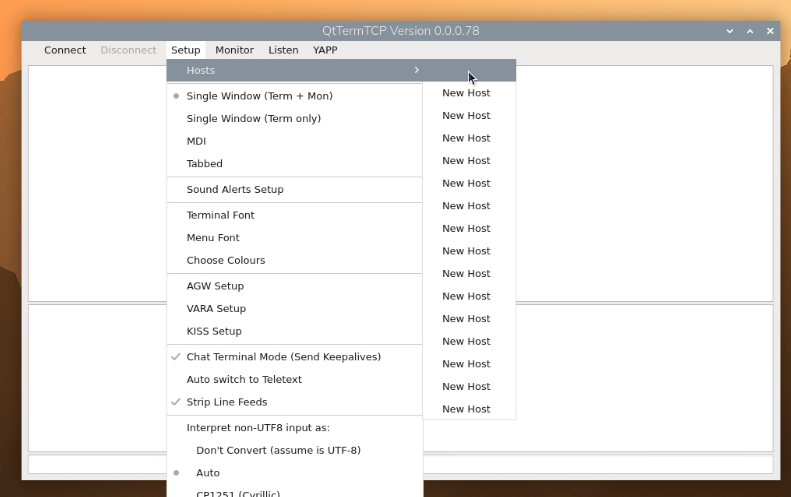Enable Auto switch to Teletext
791x497 pixels.
coord(244,380)
